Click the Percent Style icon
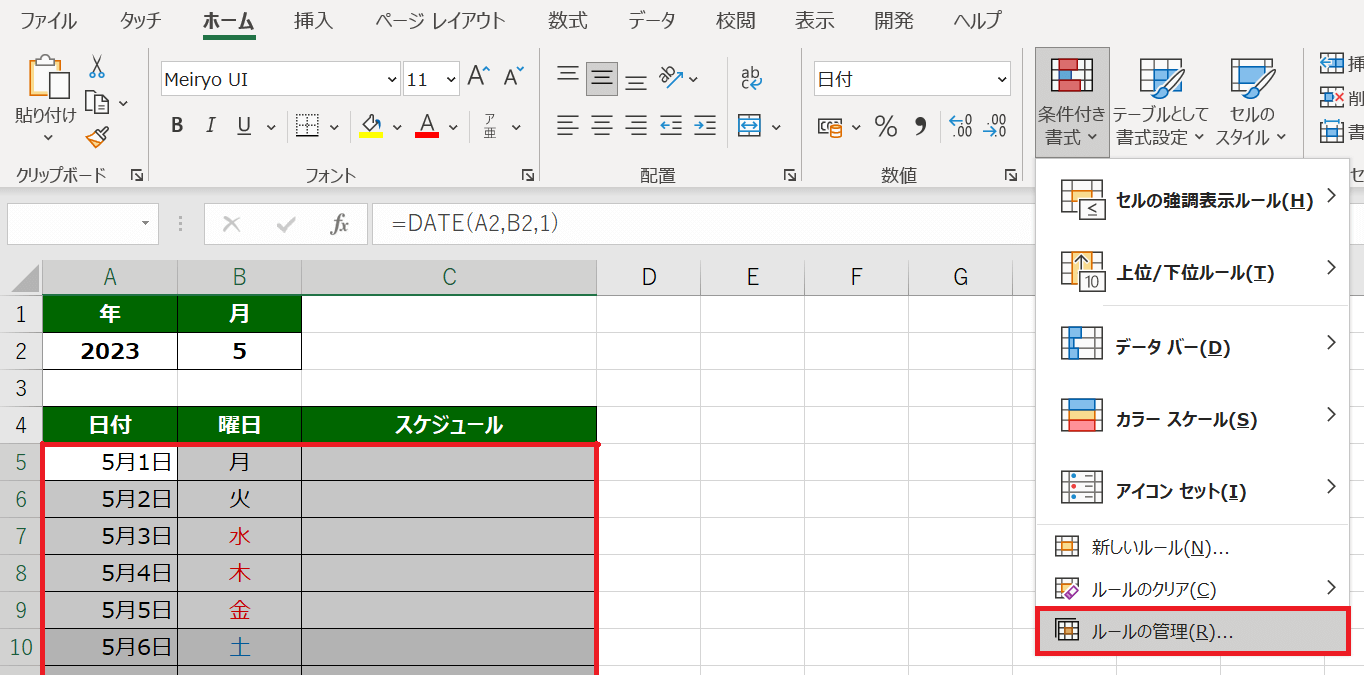The width and height of the screenshot is (1364, 675). click(x=886, y=126)
